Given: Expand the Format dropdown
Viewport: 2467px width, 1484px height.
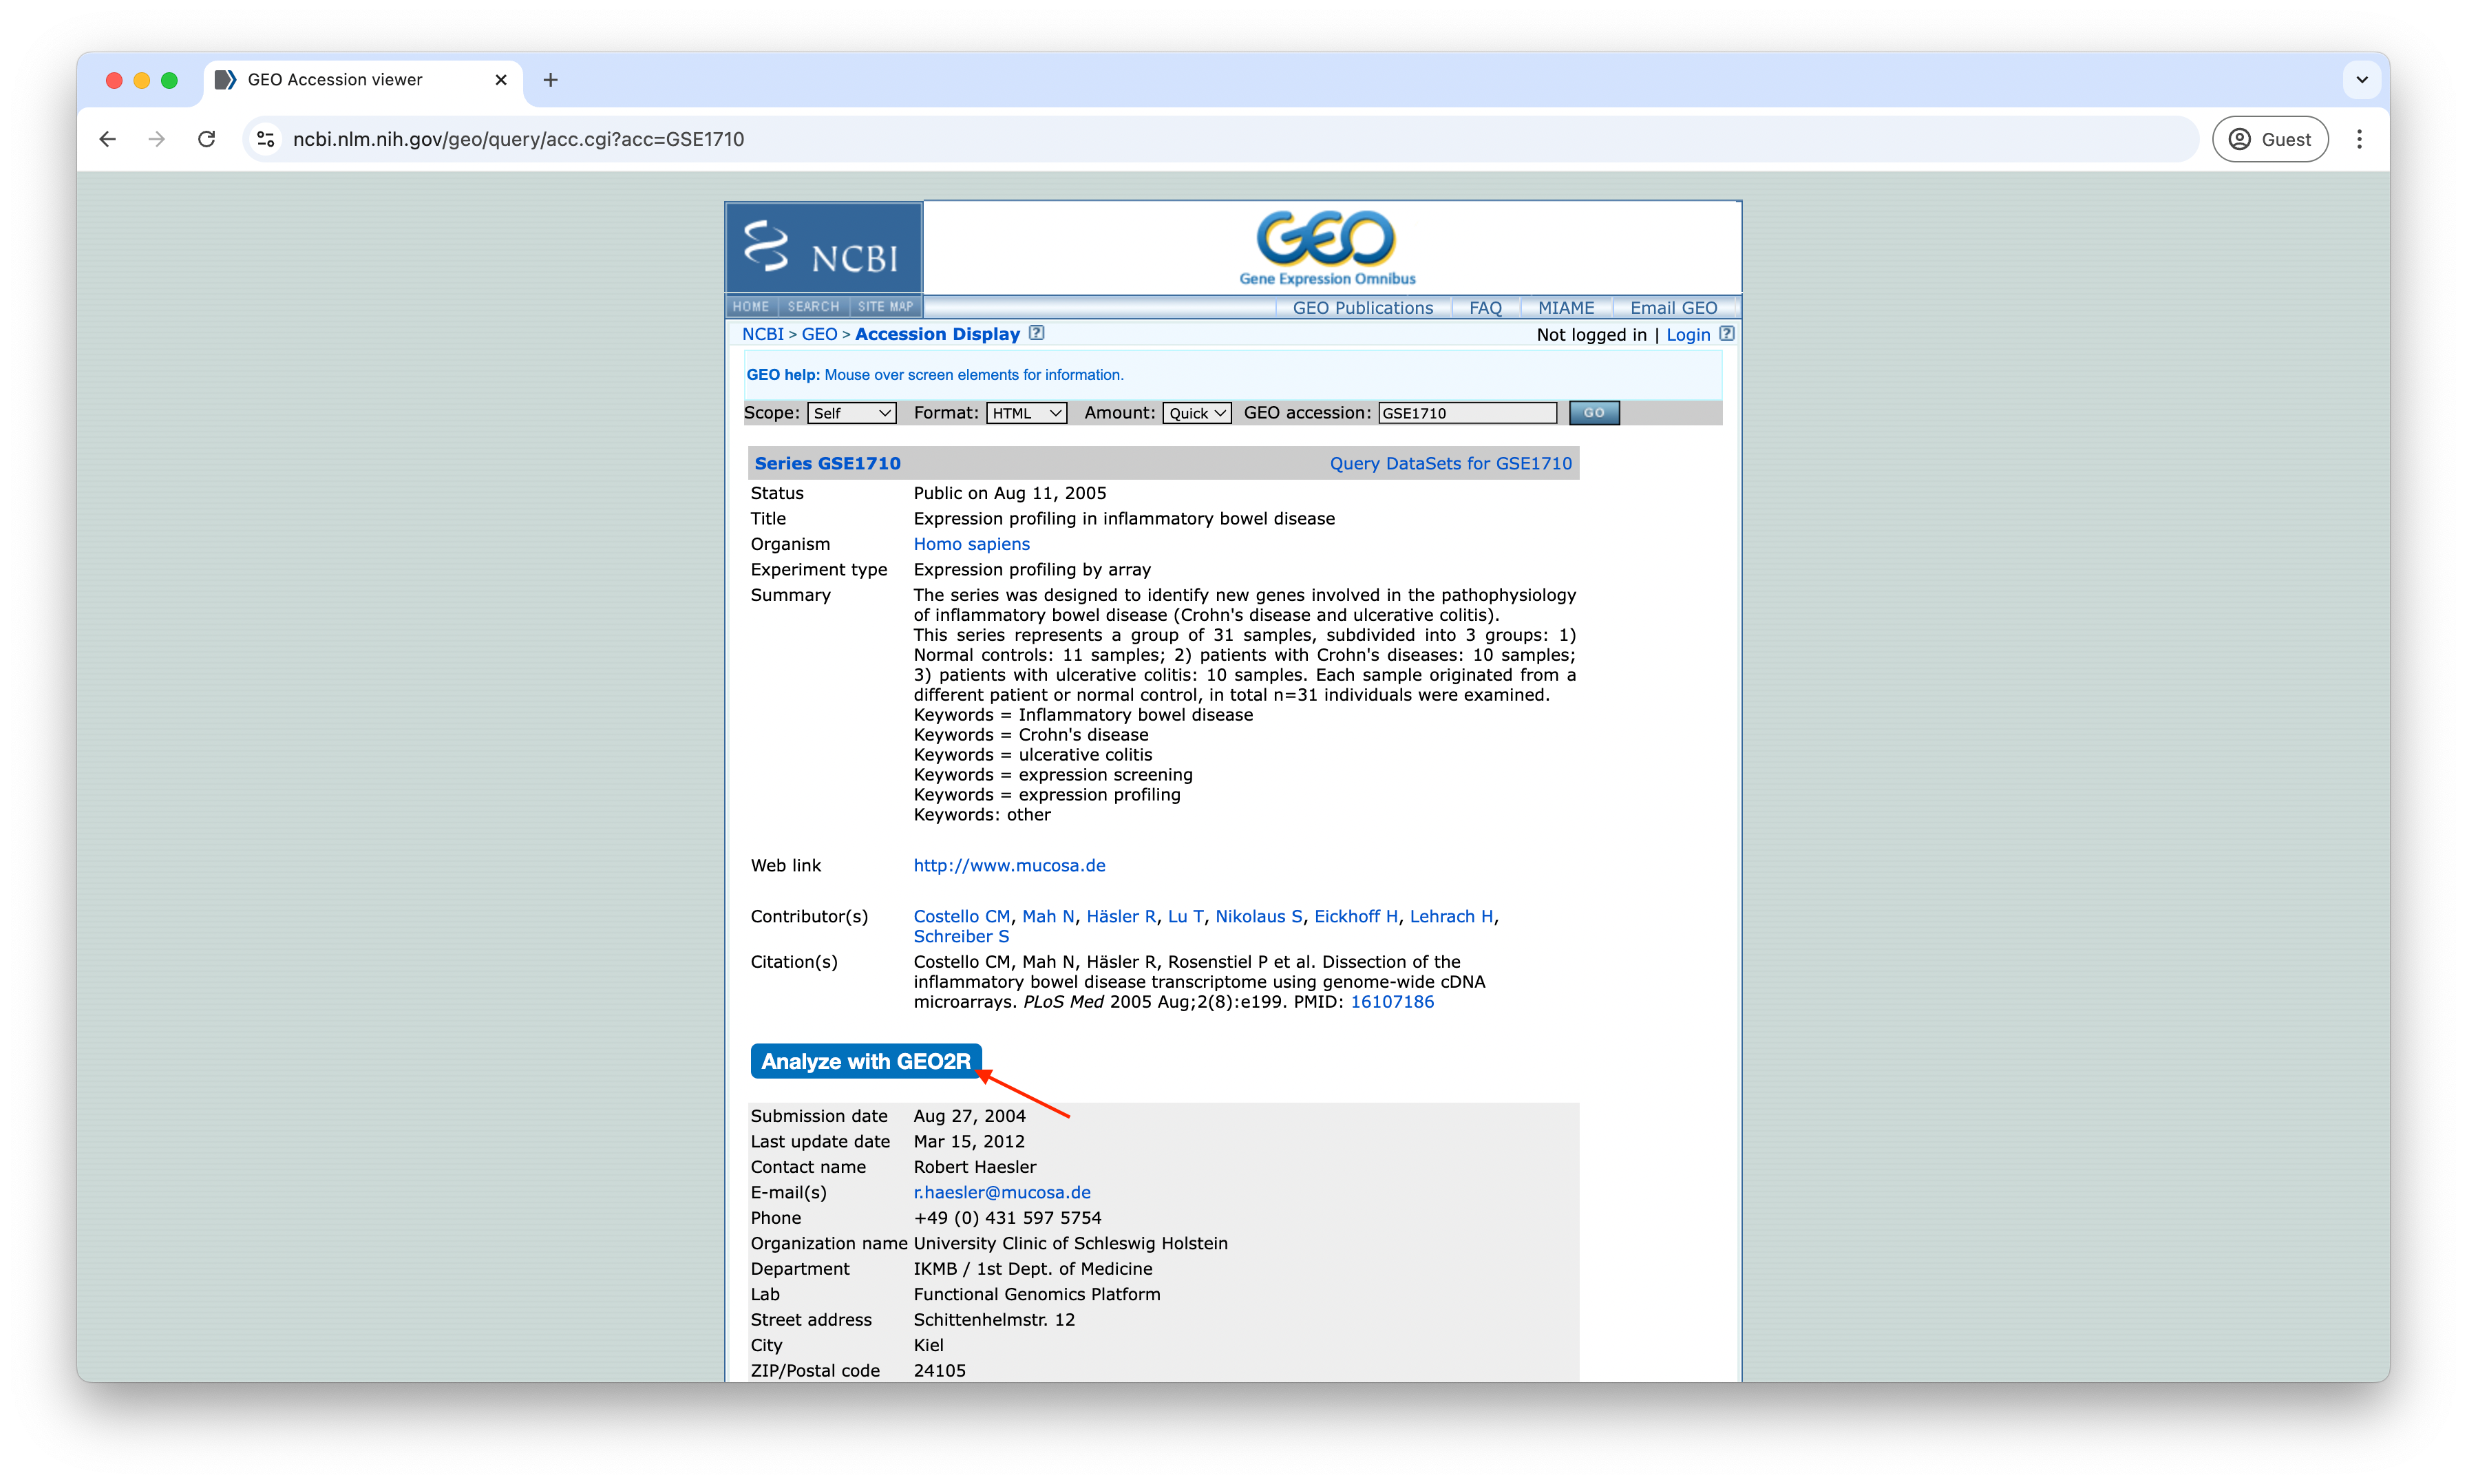Looking at the screenshot, I should (1026, 413).
